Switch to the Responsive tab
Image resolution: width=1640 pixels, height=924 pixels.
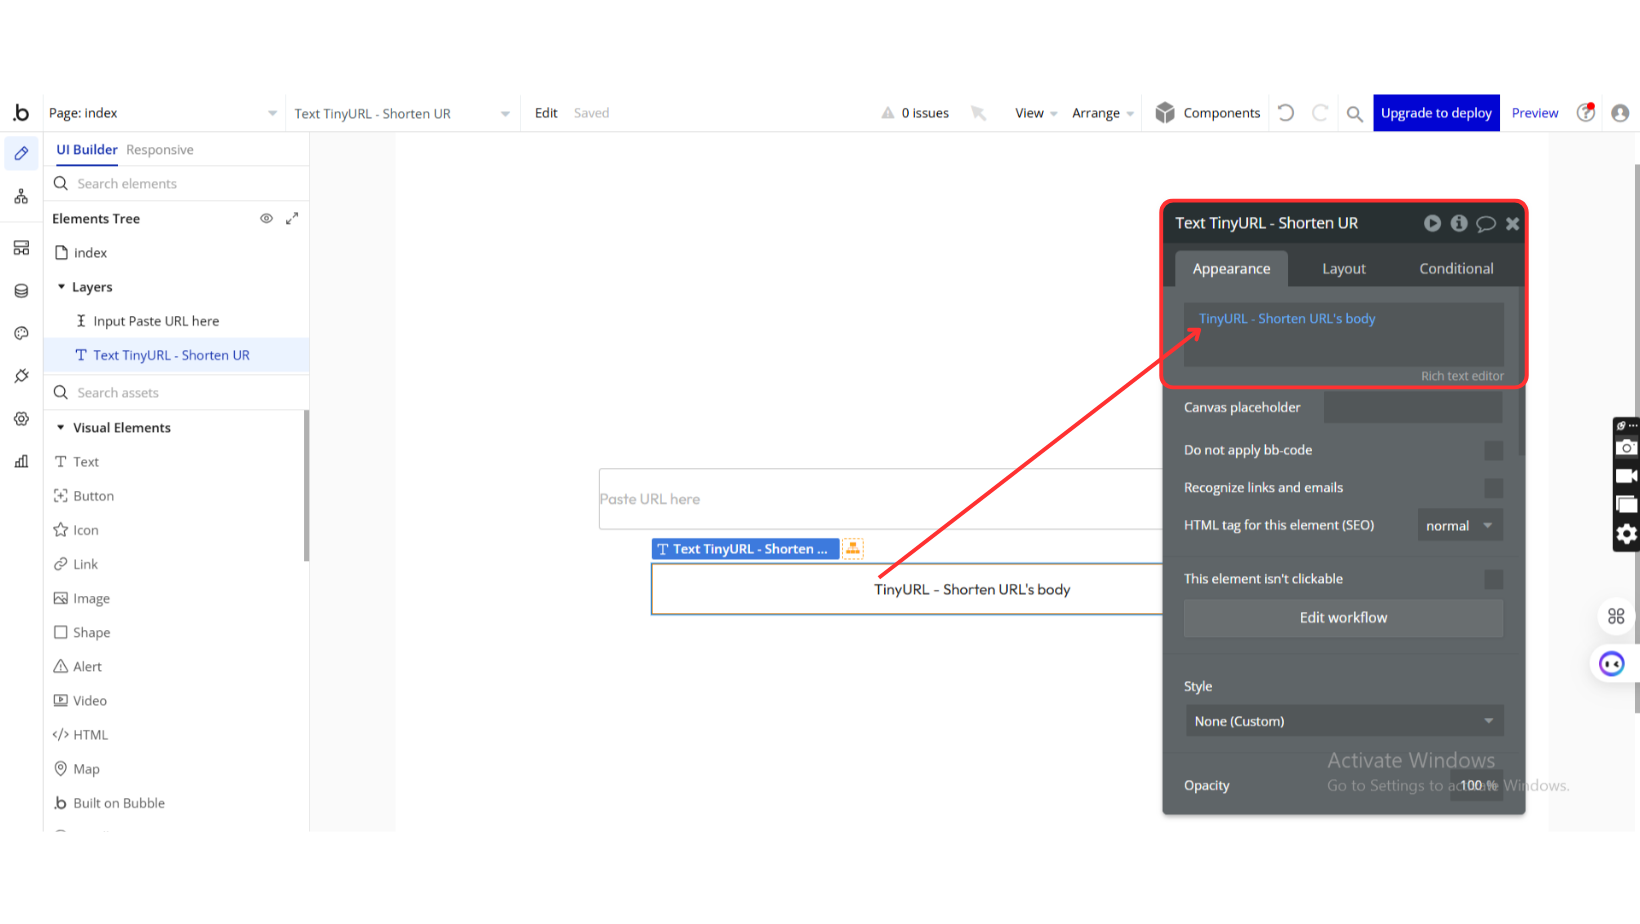pos(160,150)
